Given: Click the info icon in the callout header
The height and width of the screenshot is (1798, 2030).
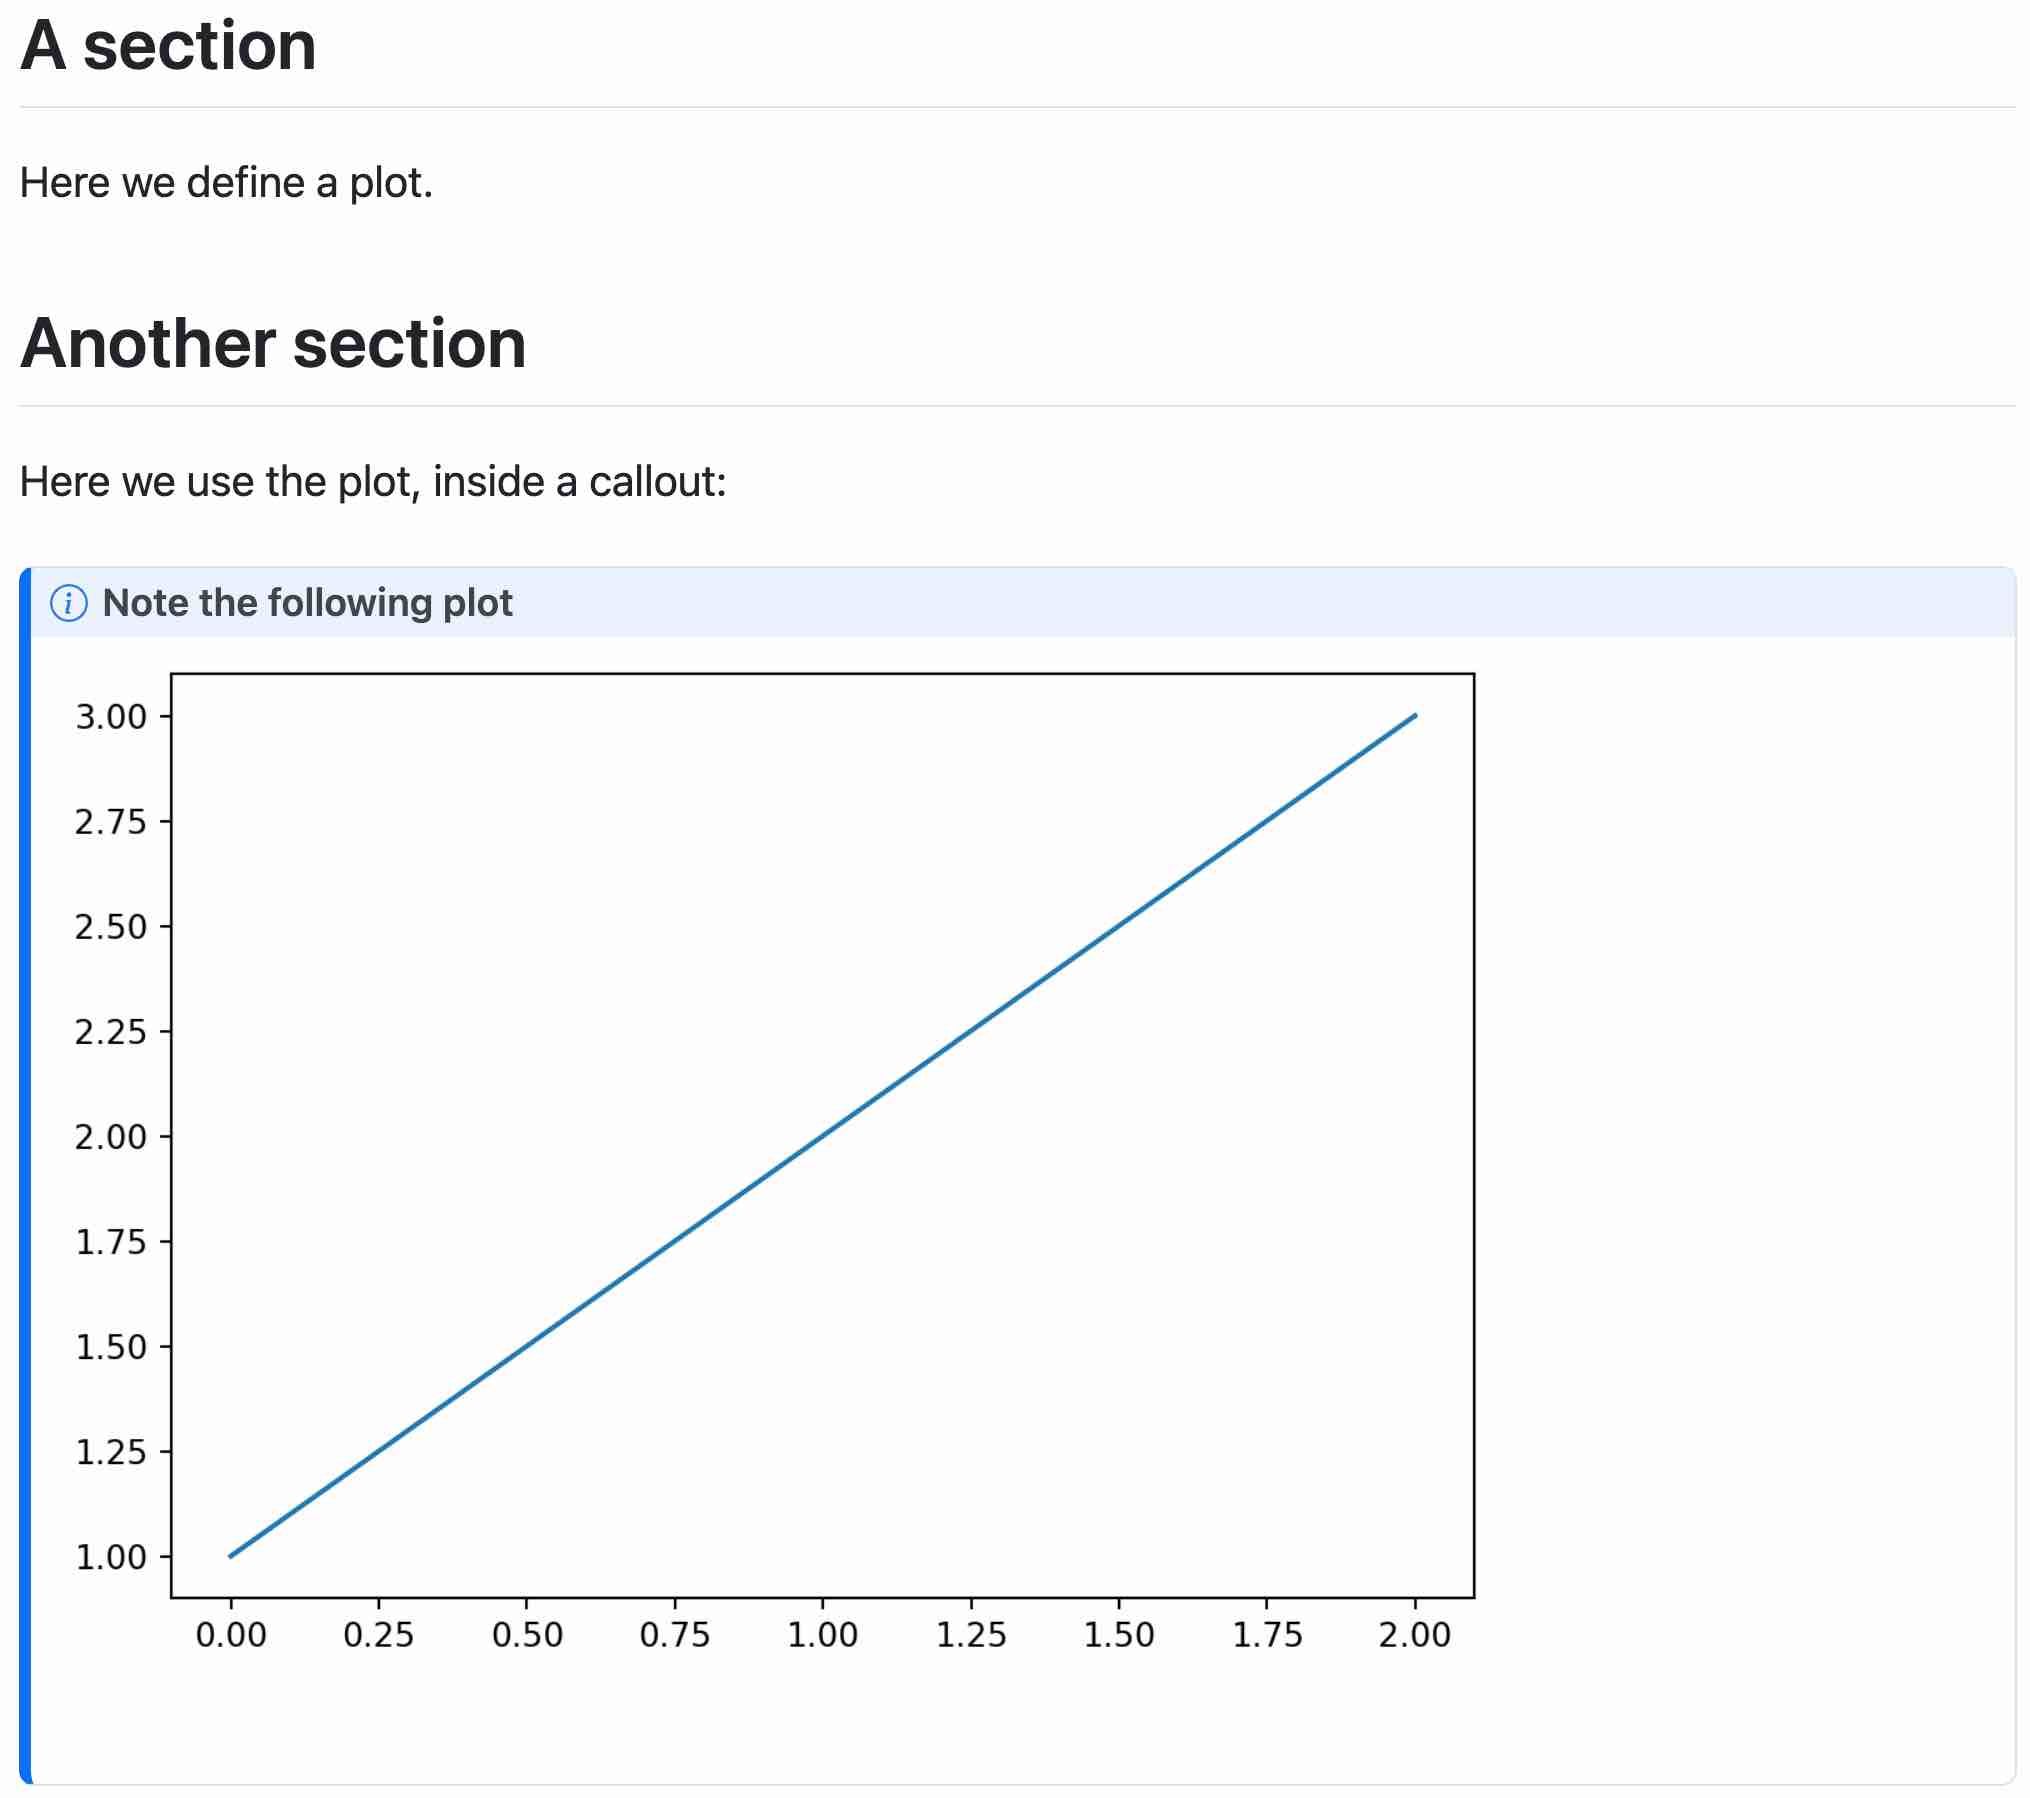Looking at the screenshot, I should tap(69, 604).
